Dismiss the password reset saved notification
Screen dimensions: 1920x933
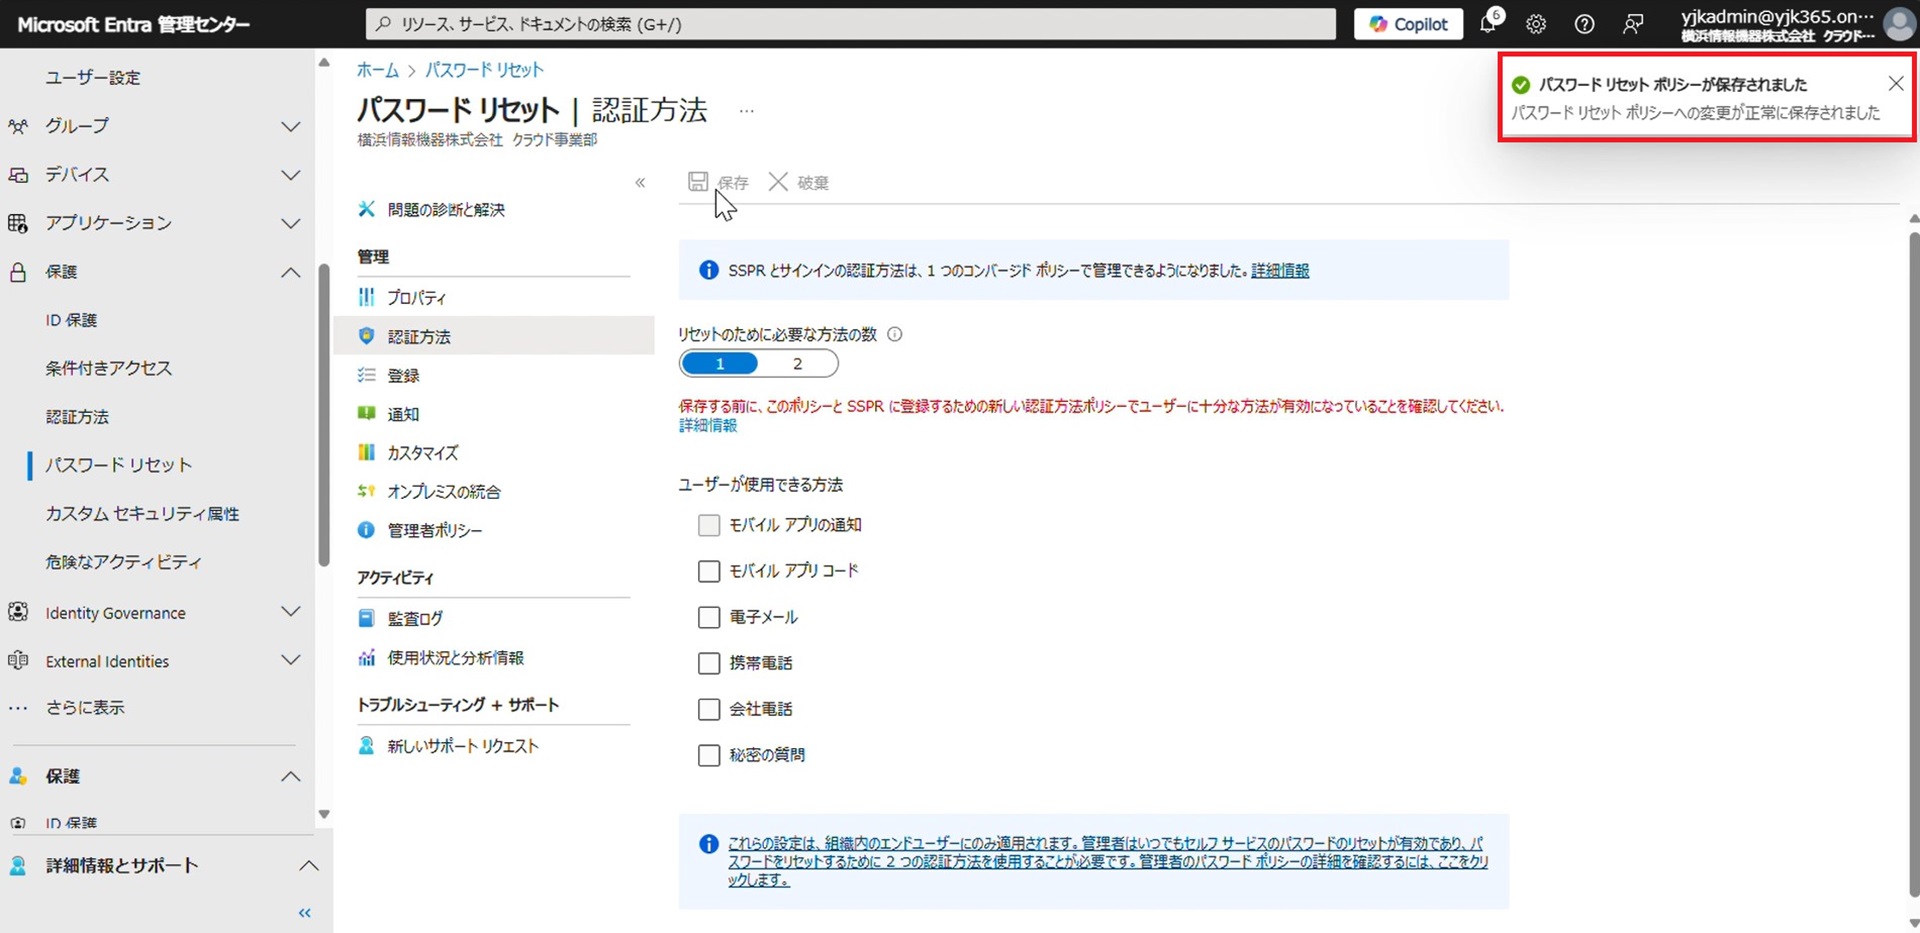(x=1895, y=84)
